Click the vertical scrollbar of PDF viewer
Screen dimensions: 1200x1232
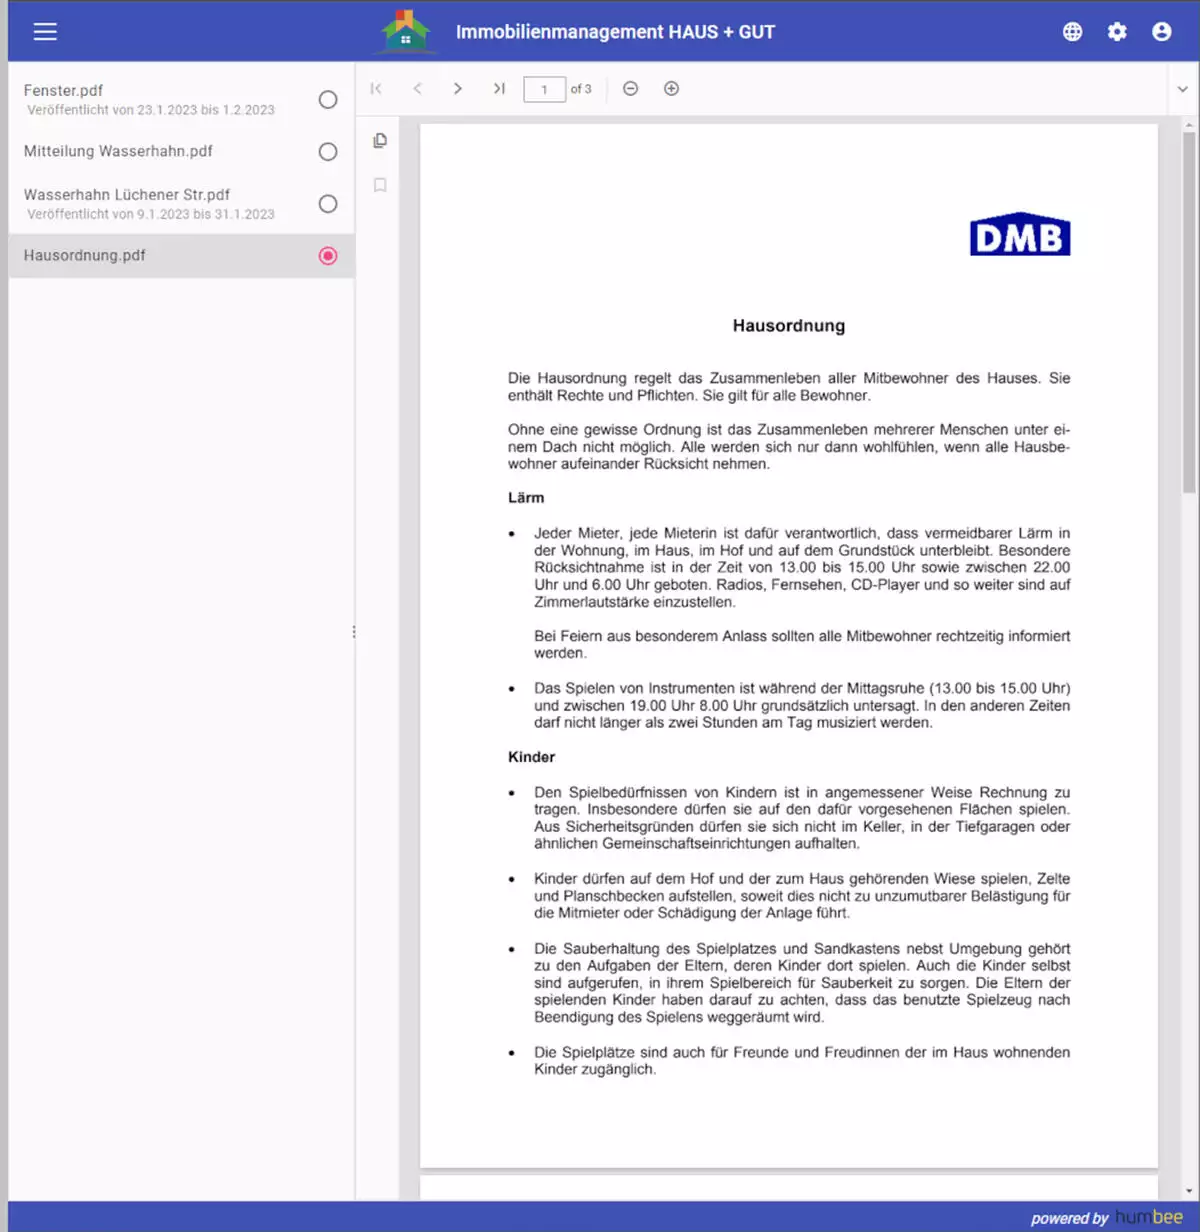(1188, 312)
